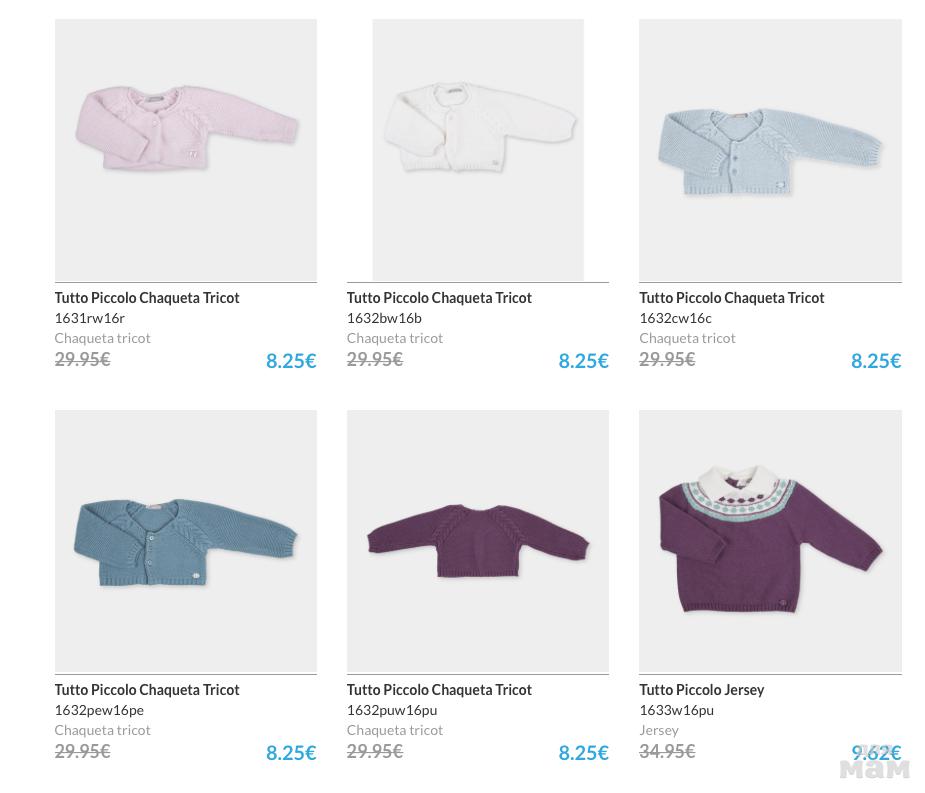Viewport: 925px width, 793px height.
Task: Click the 8.25€ price for item 1632cw16c
Action: pos(876,361)
